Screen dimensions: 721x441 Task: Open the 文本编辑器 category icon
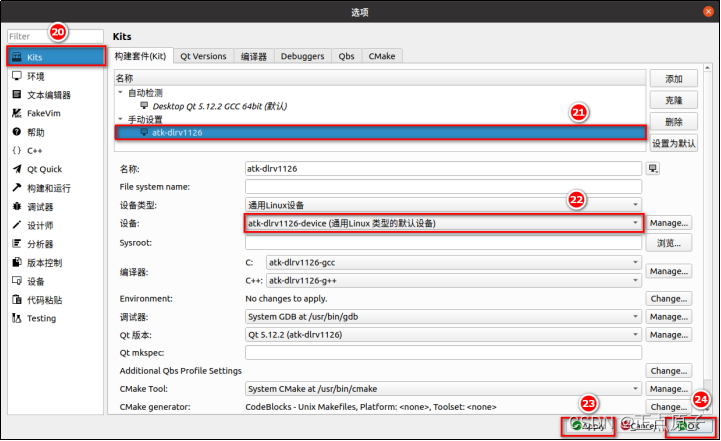click(17, 94)
